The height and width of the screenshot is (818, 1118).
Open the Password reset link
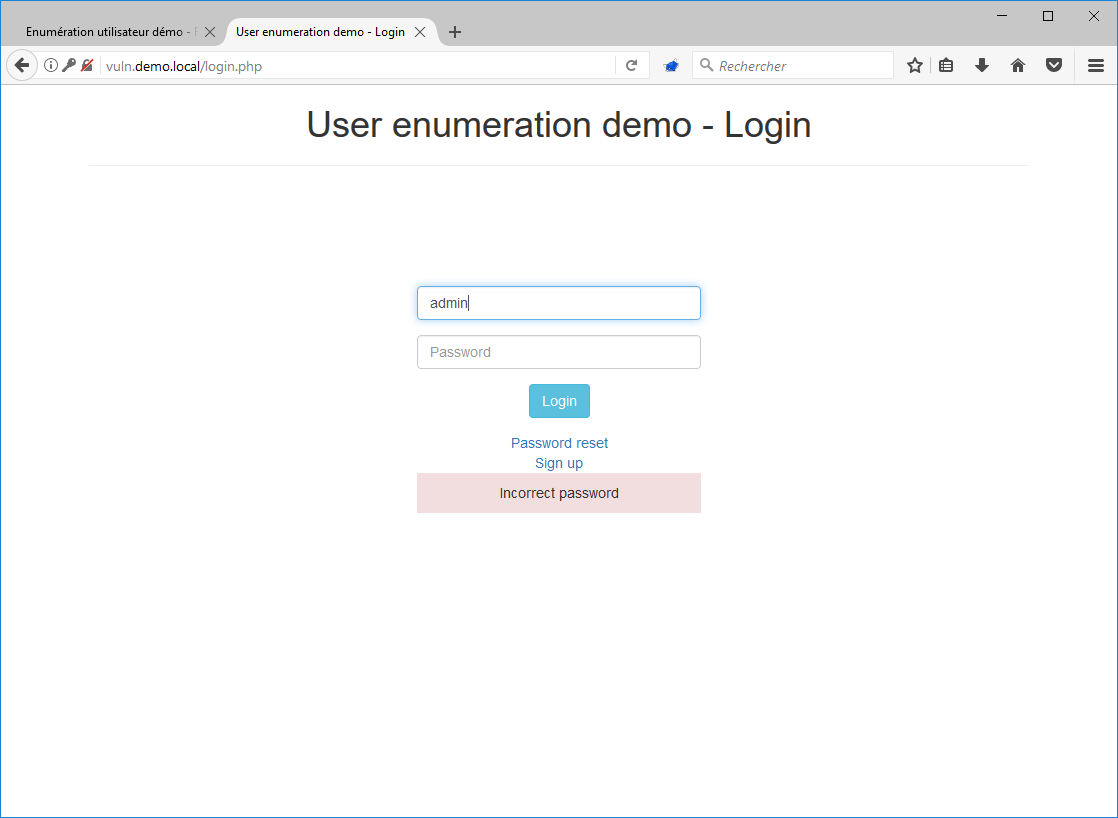click(x=559, y=442)
